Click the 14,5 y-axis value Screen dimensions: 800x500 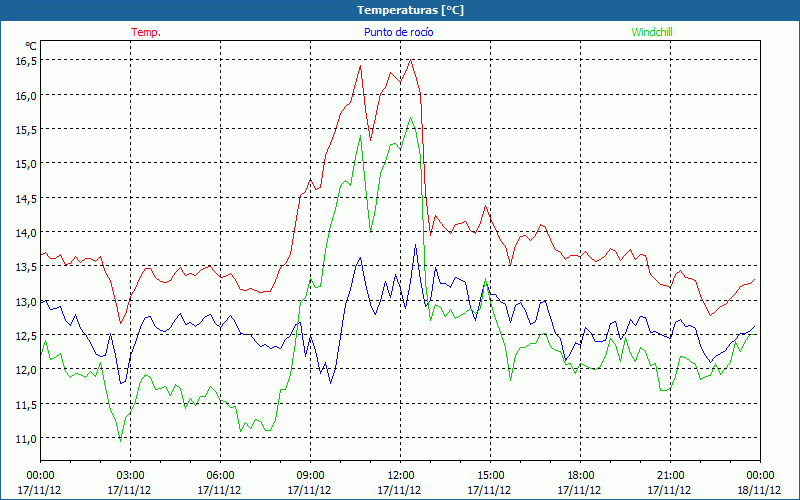pyautogui.click(x=26, y=198)
